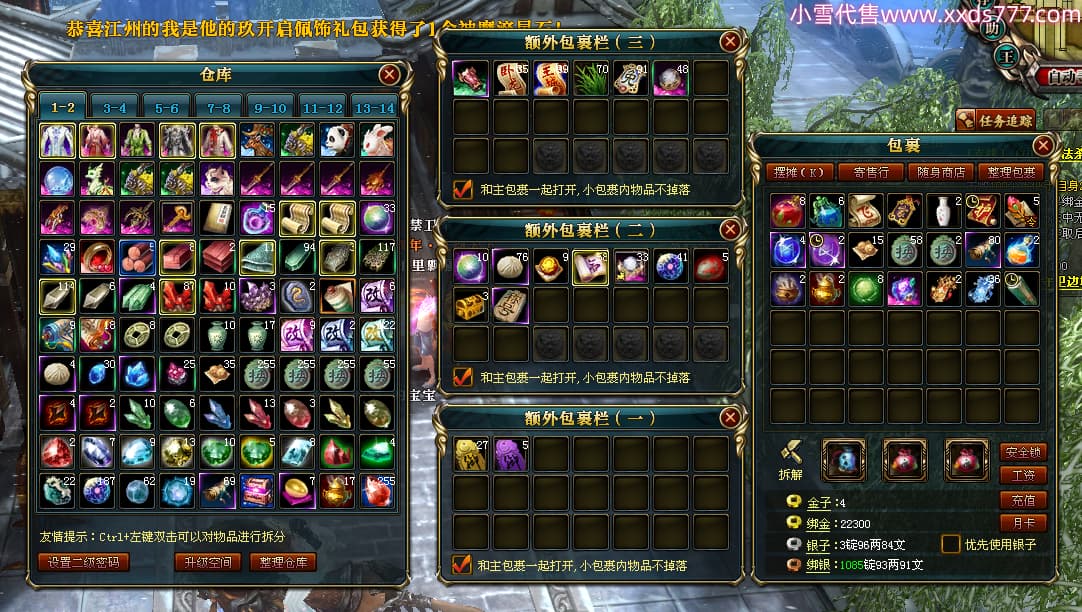Click the white porcelain vase in 包裹

[x=944, y=211]
